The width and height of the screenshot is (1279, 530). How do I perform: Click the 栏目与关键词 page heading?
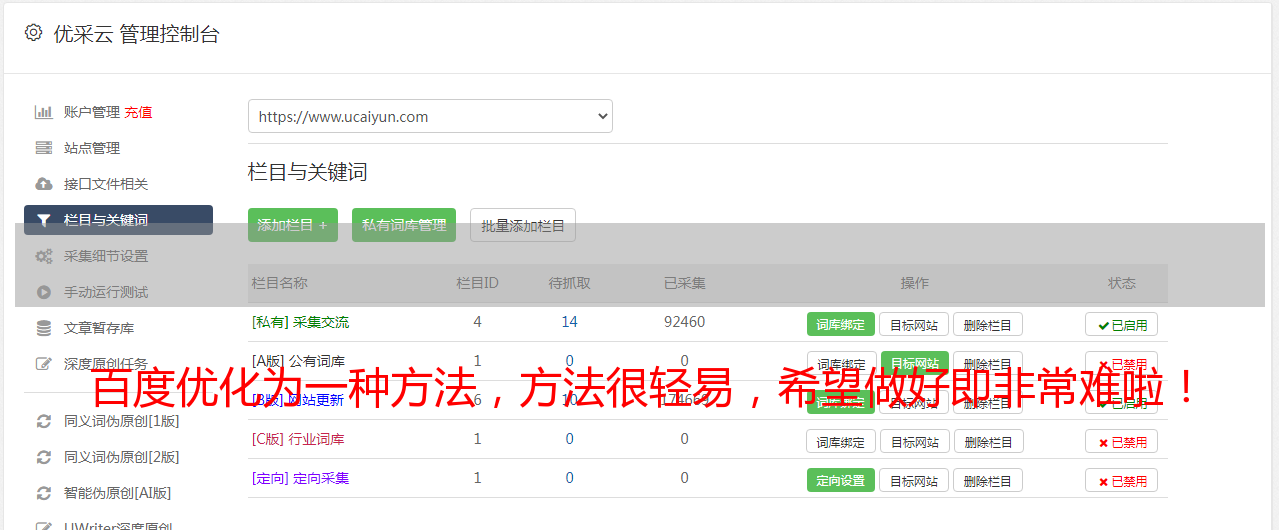tap(308, 172)
